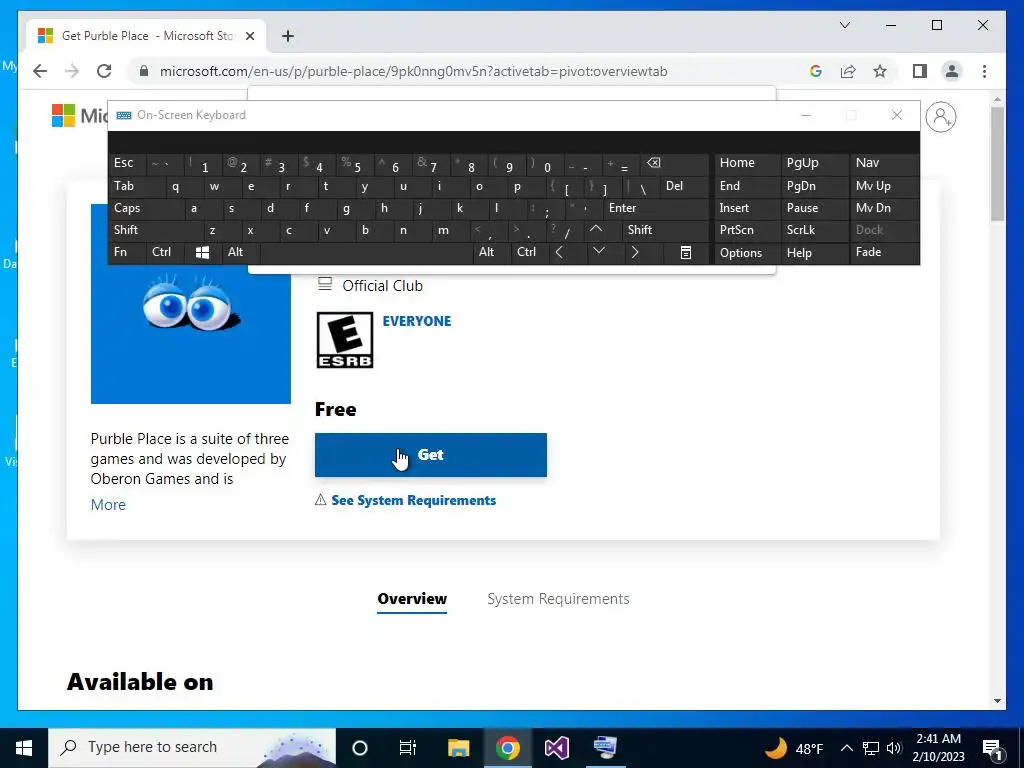1024x768 pixels.
Task: Open Visual Studio from the taskbar
Action: pos(556,748)
